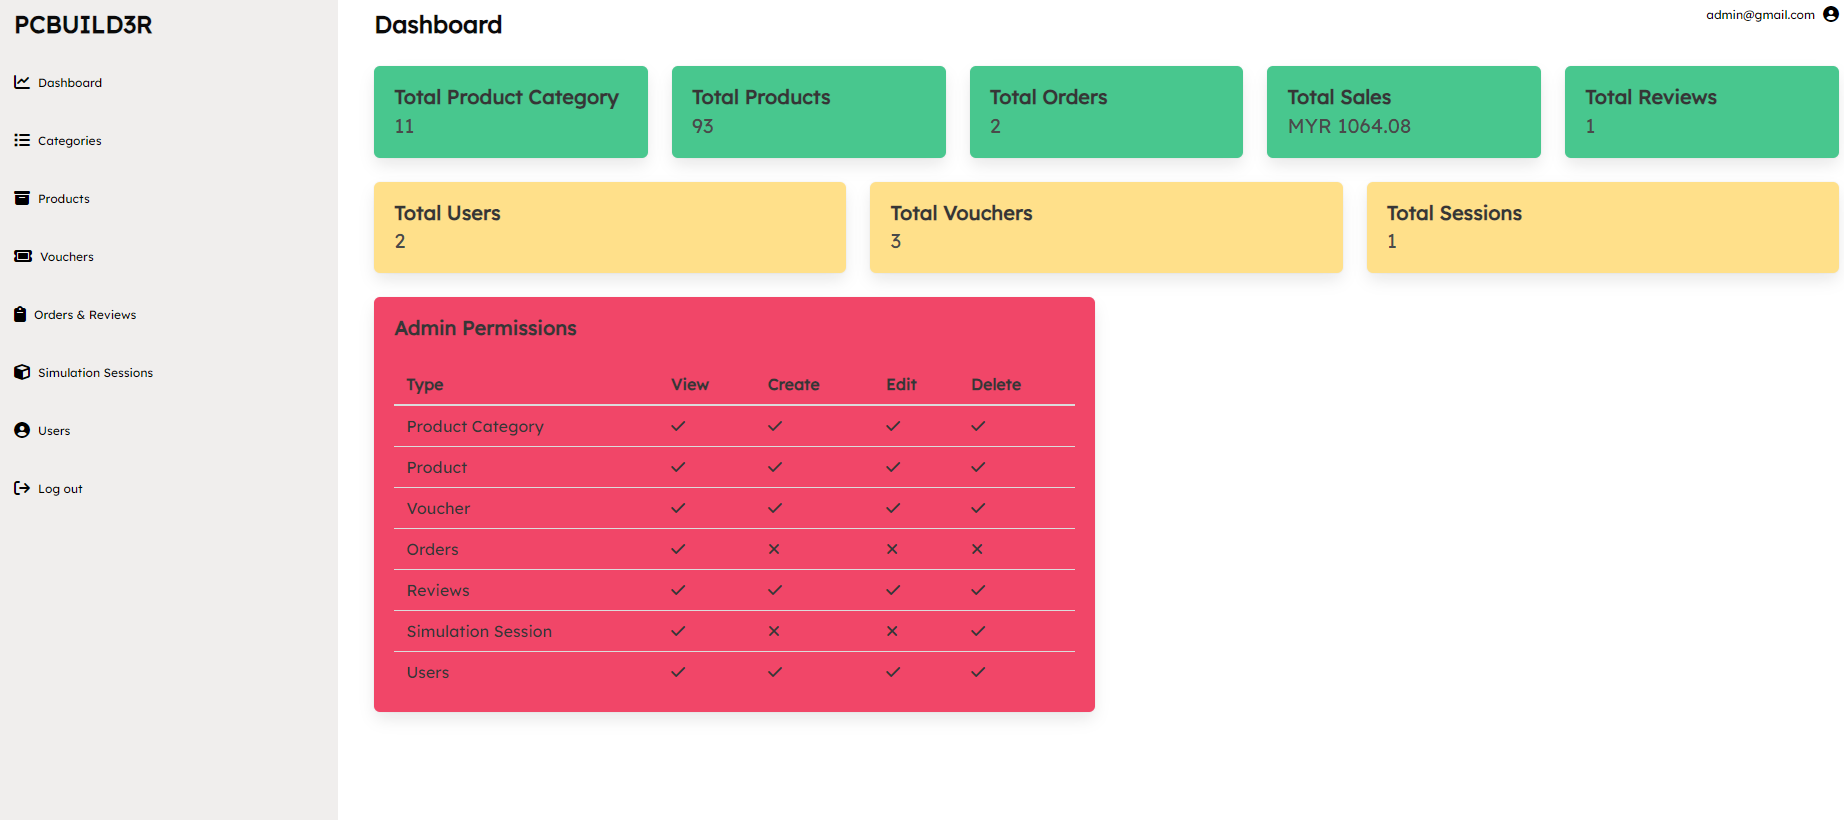Select the Total Sales green card
Viewport: 1844px width, 820px height.
coord(1404,112)
